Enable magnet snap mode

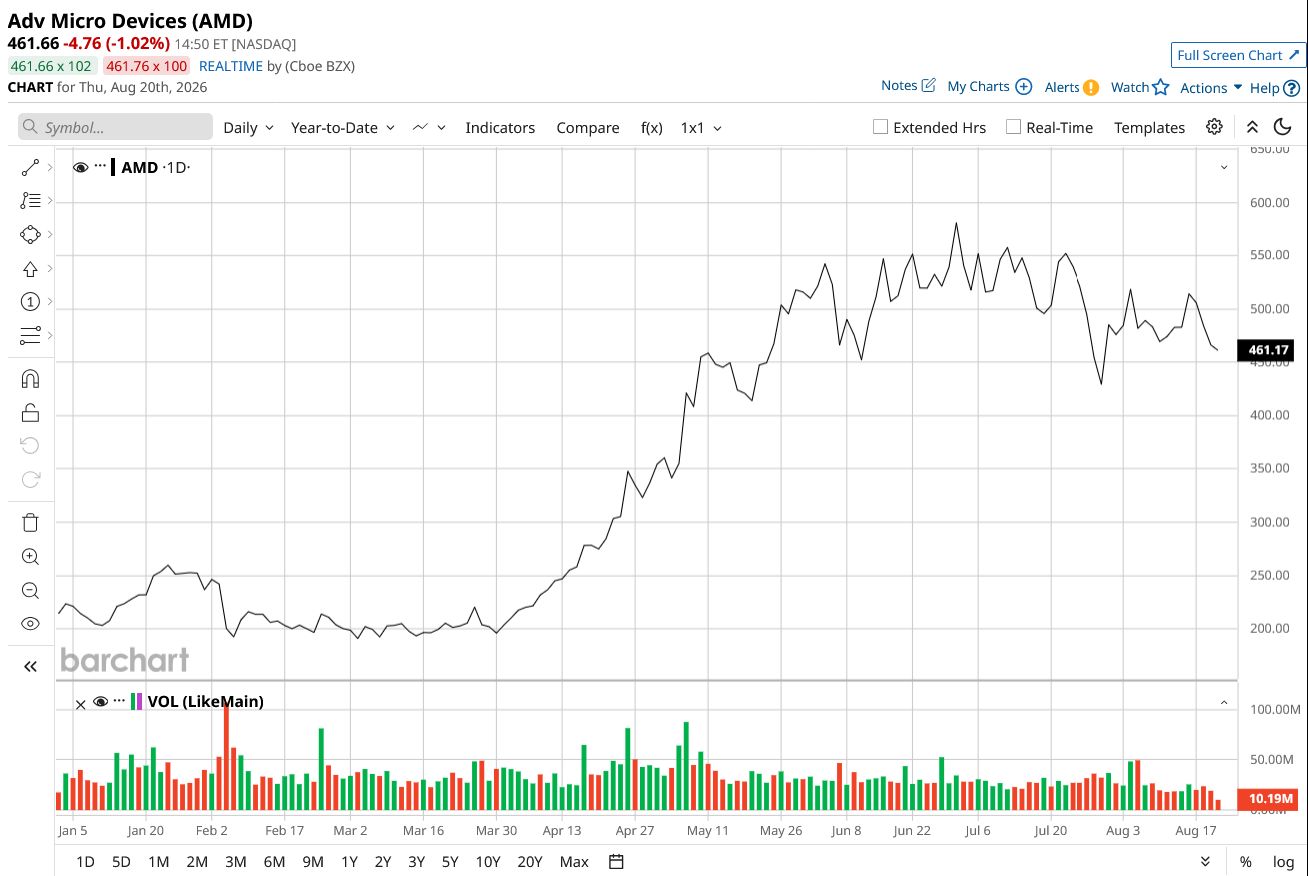pos(30,379)
